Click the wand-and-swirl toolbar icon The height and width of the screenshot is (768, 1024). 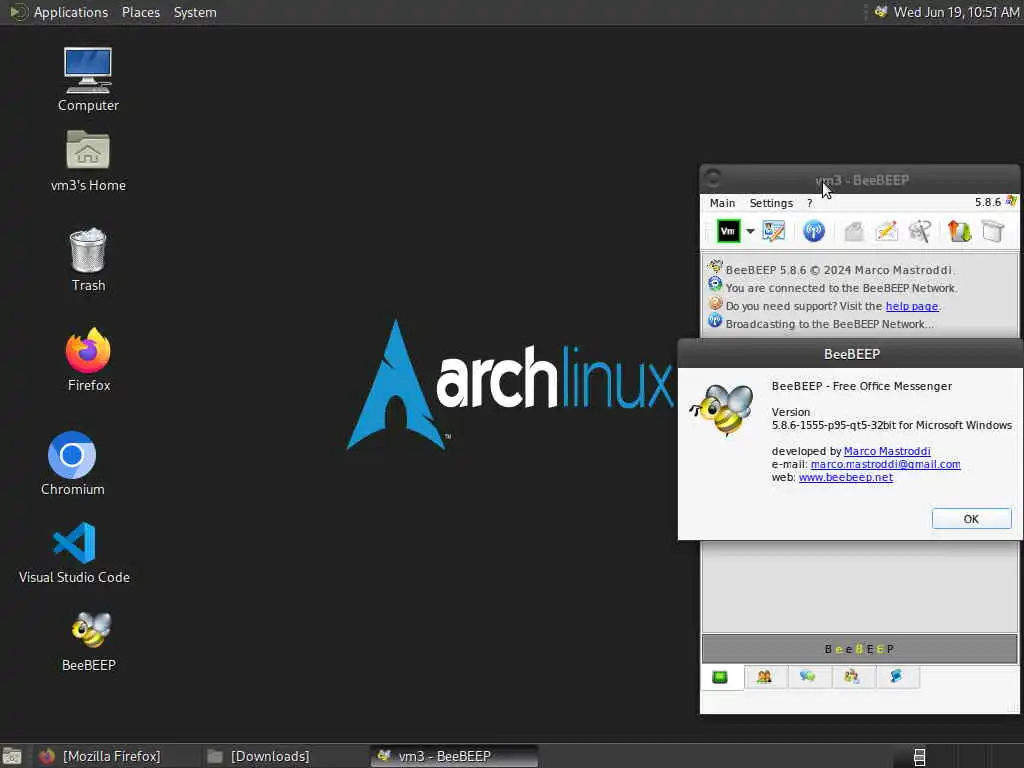[920, 231]
